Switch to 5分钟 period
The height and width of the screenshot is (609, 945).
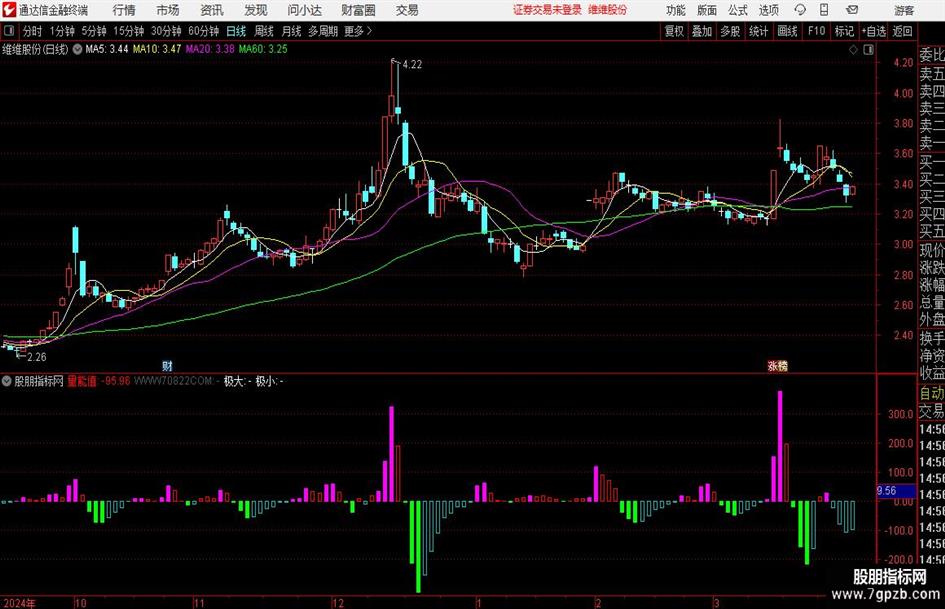(x=94, y=31)
